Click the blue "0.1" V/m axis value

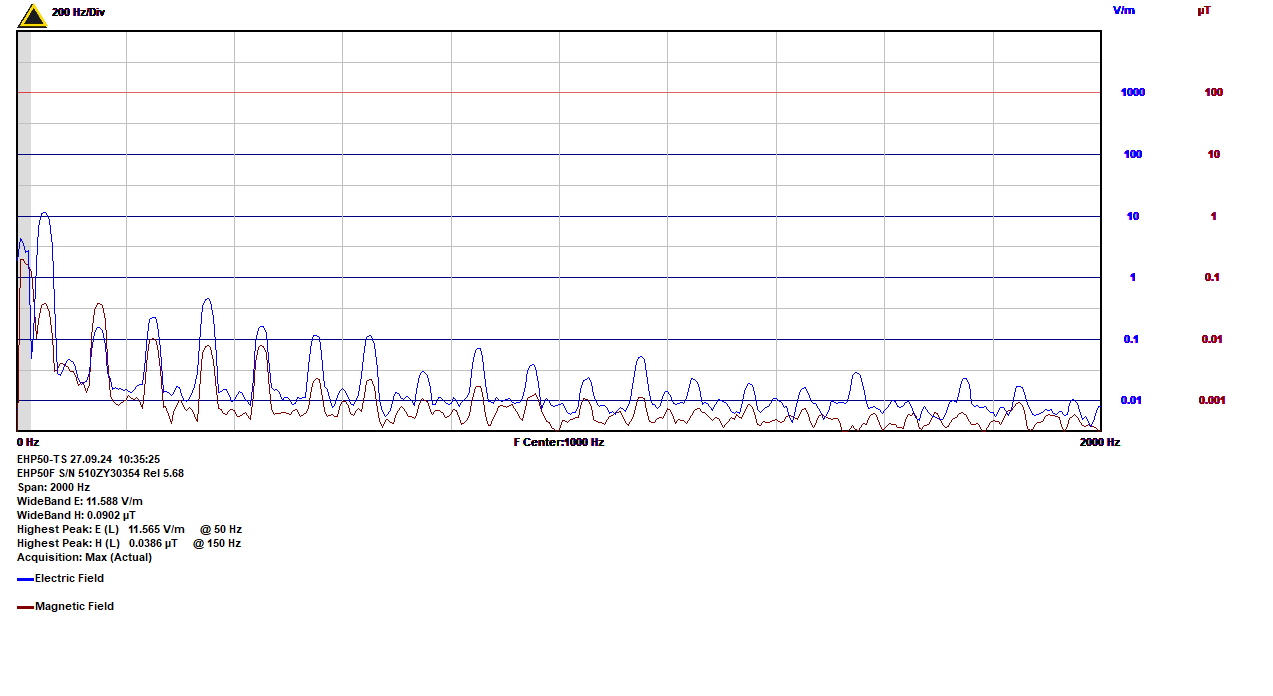click(1131, 339)
